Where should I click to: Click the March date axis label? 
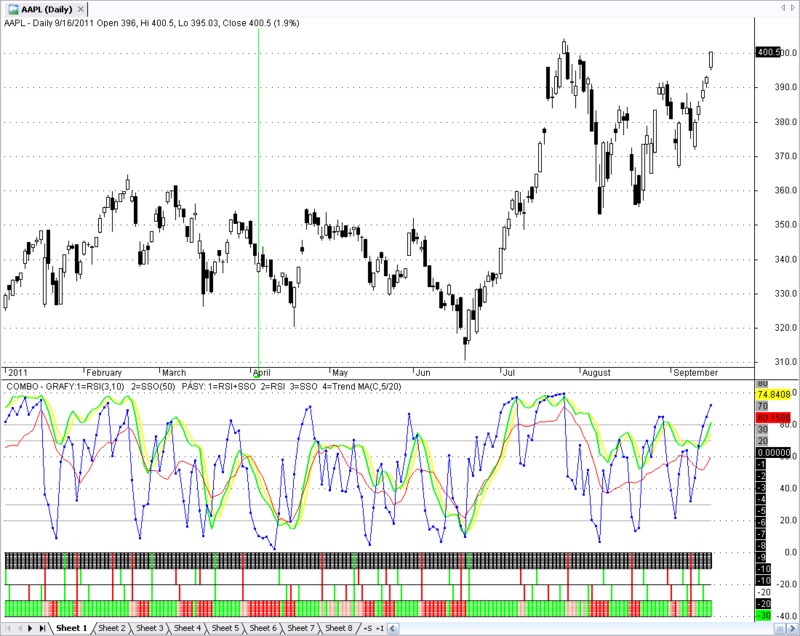pos(174,372)
